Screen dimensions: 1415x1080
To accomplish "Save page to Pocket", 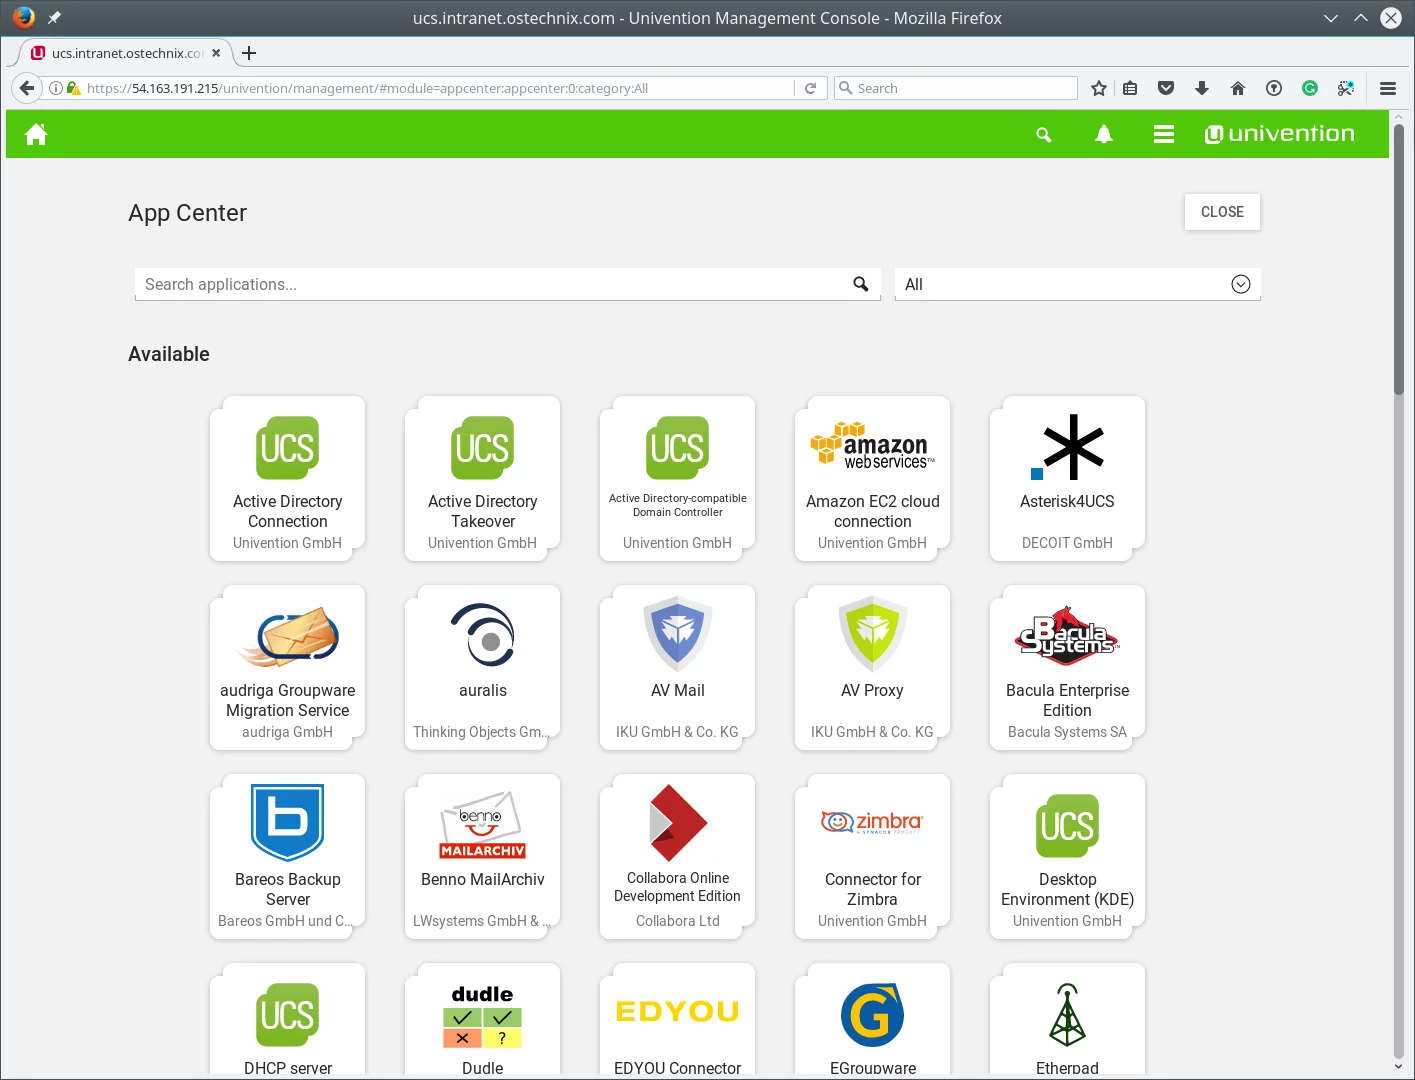I will 1166,88.
